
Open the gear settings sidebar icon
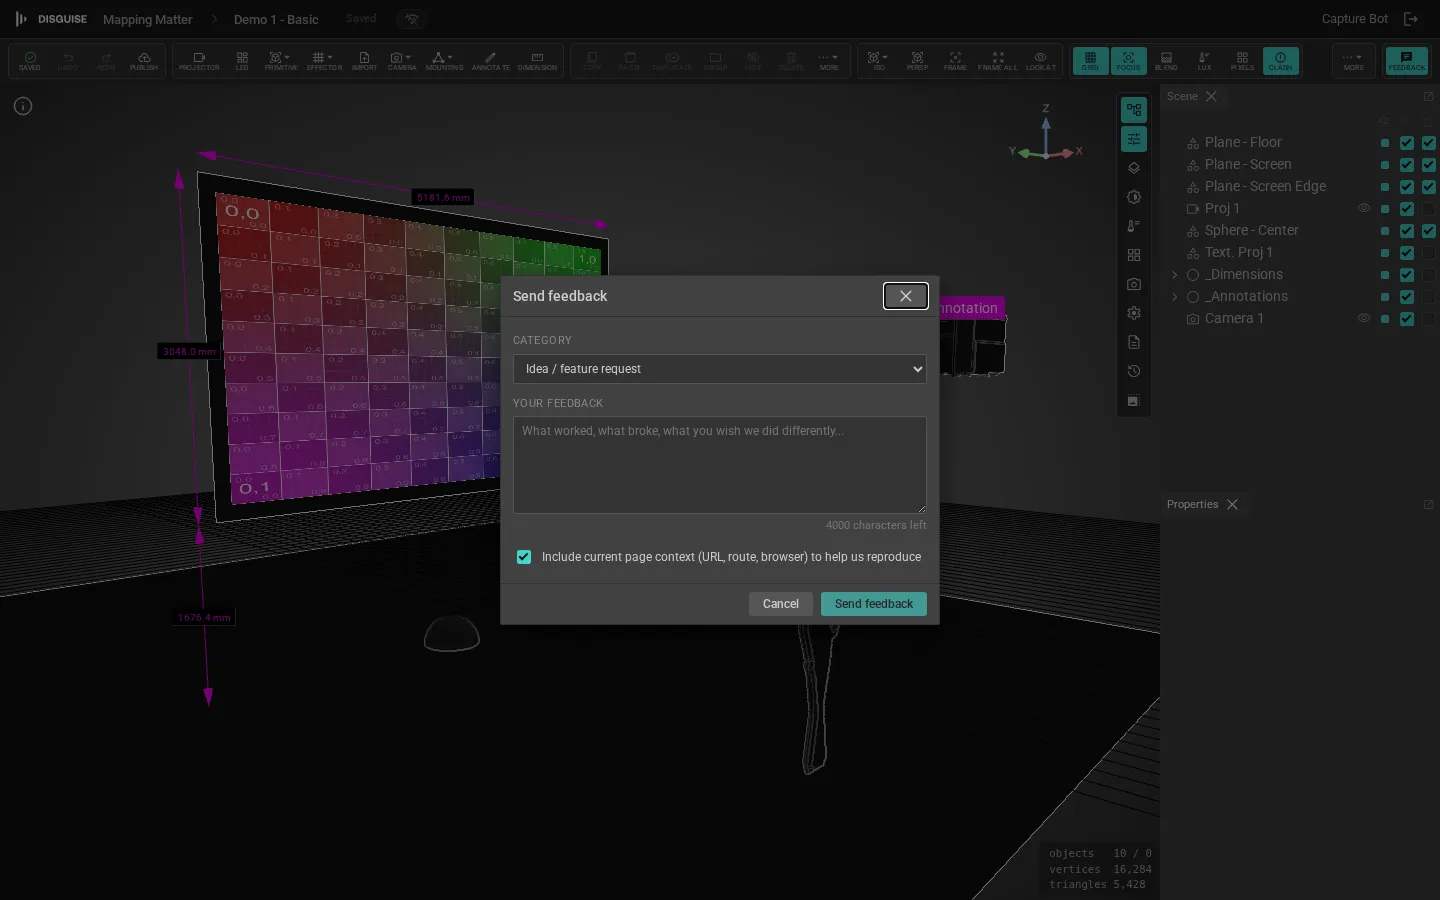[x=1134, y=313]
